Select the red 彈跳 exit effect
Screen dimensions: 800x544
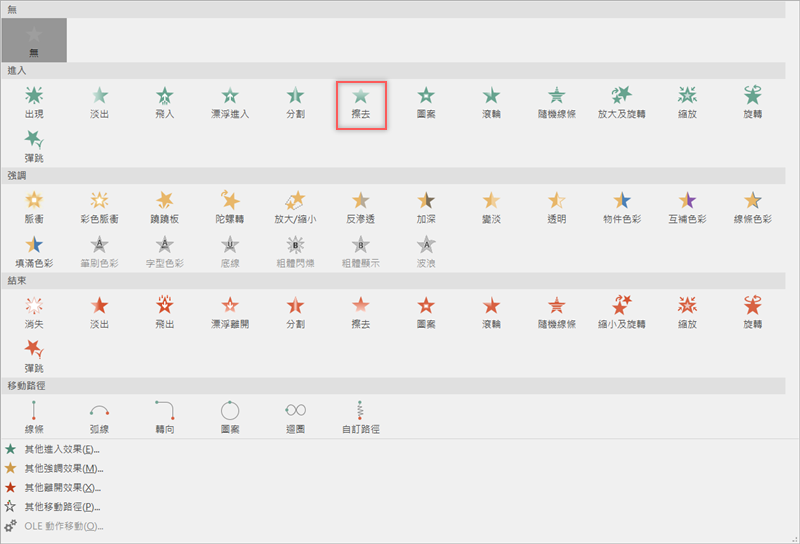[34, 356]
